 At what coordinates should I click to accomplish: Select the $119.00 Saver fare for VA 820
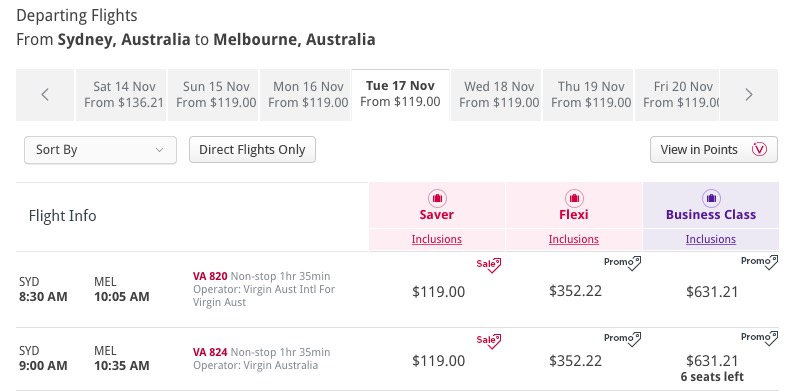[x=438, y=292]
